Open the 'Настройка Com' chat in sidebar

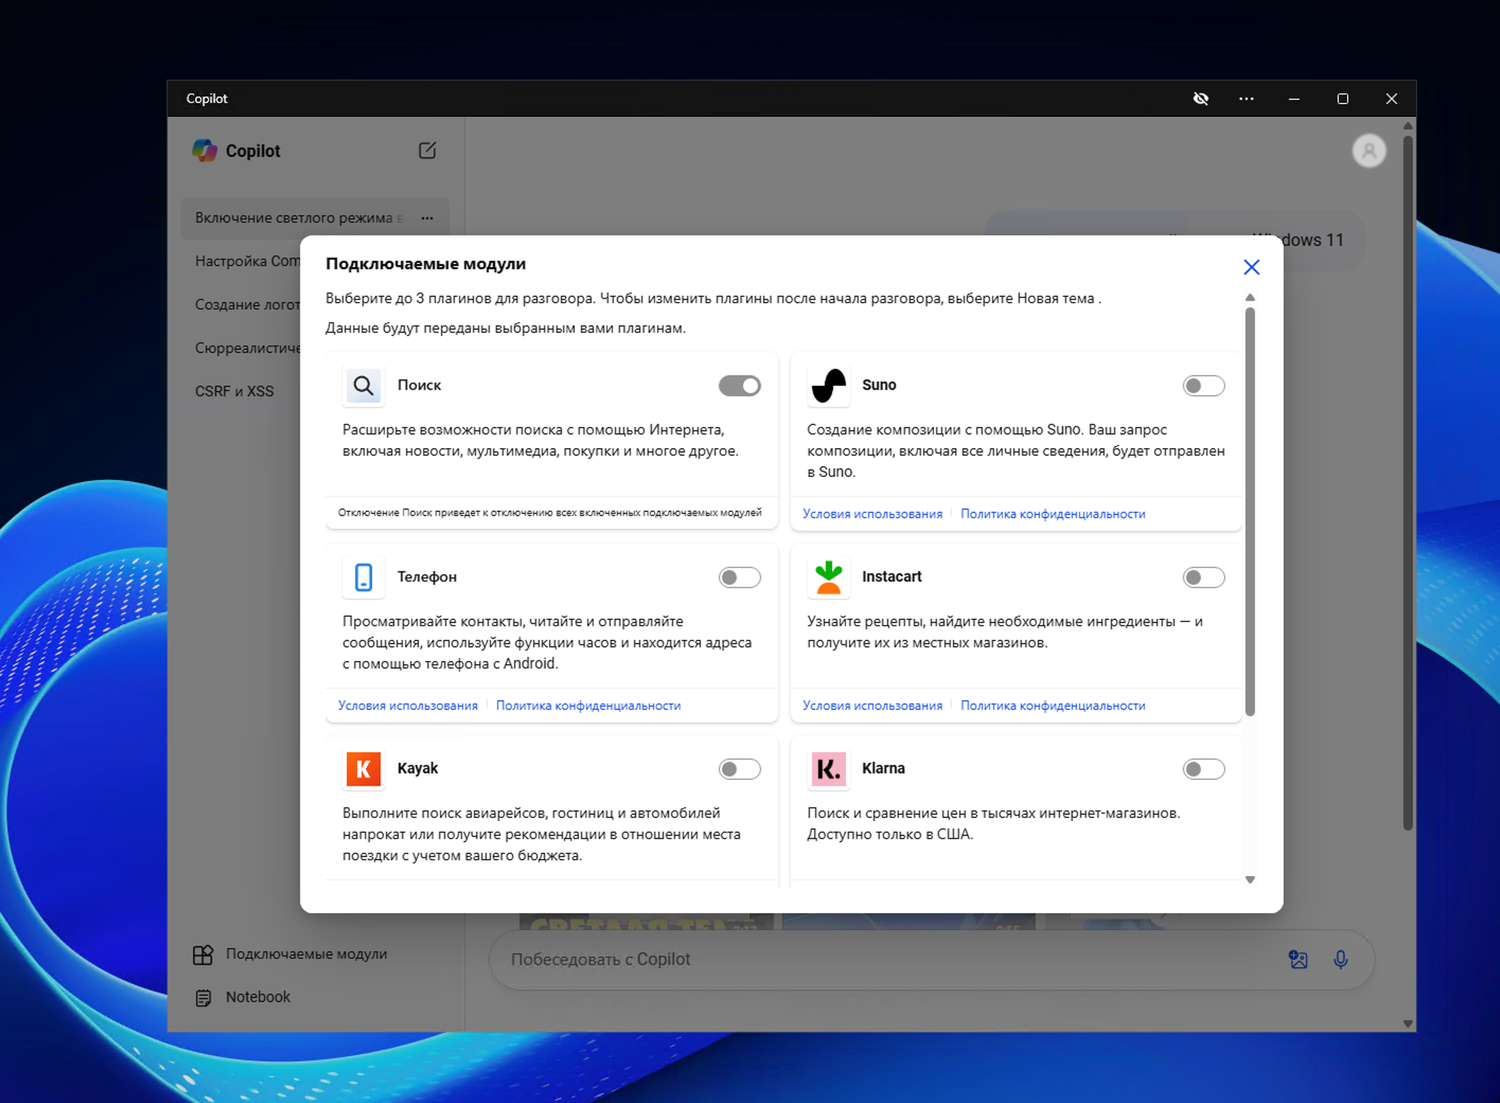(247, 261)
